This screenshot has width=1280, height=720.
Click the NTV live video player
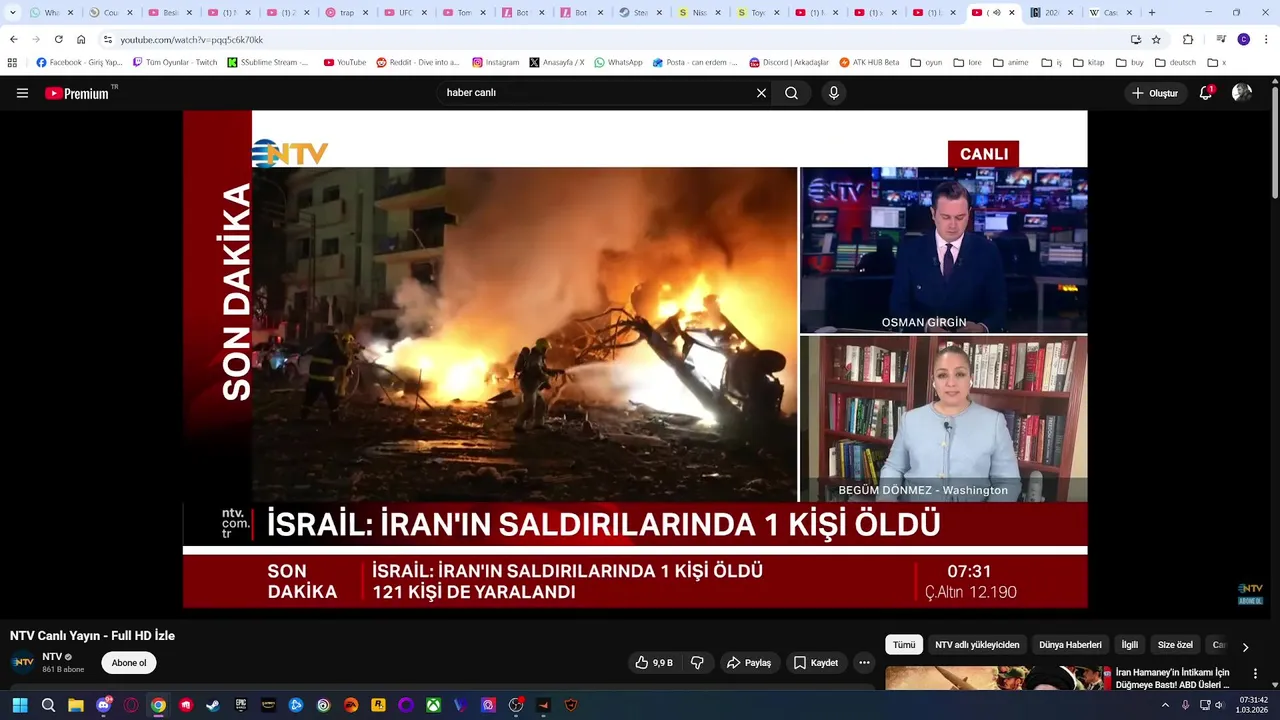pyautogui.click(x=635, y=358)
